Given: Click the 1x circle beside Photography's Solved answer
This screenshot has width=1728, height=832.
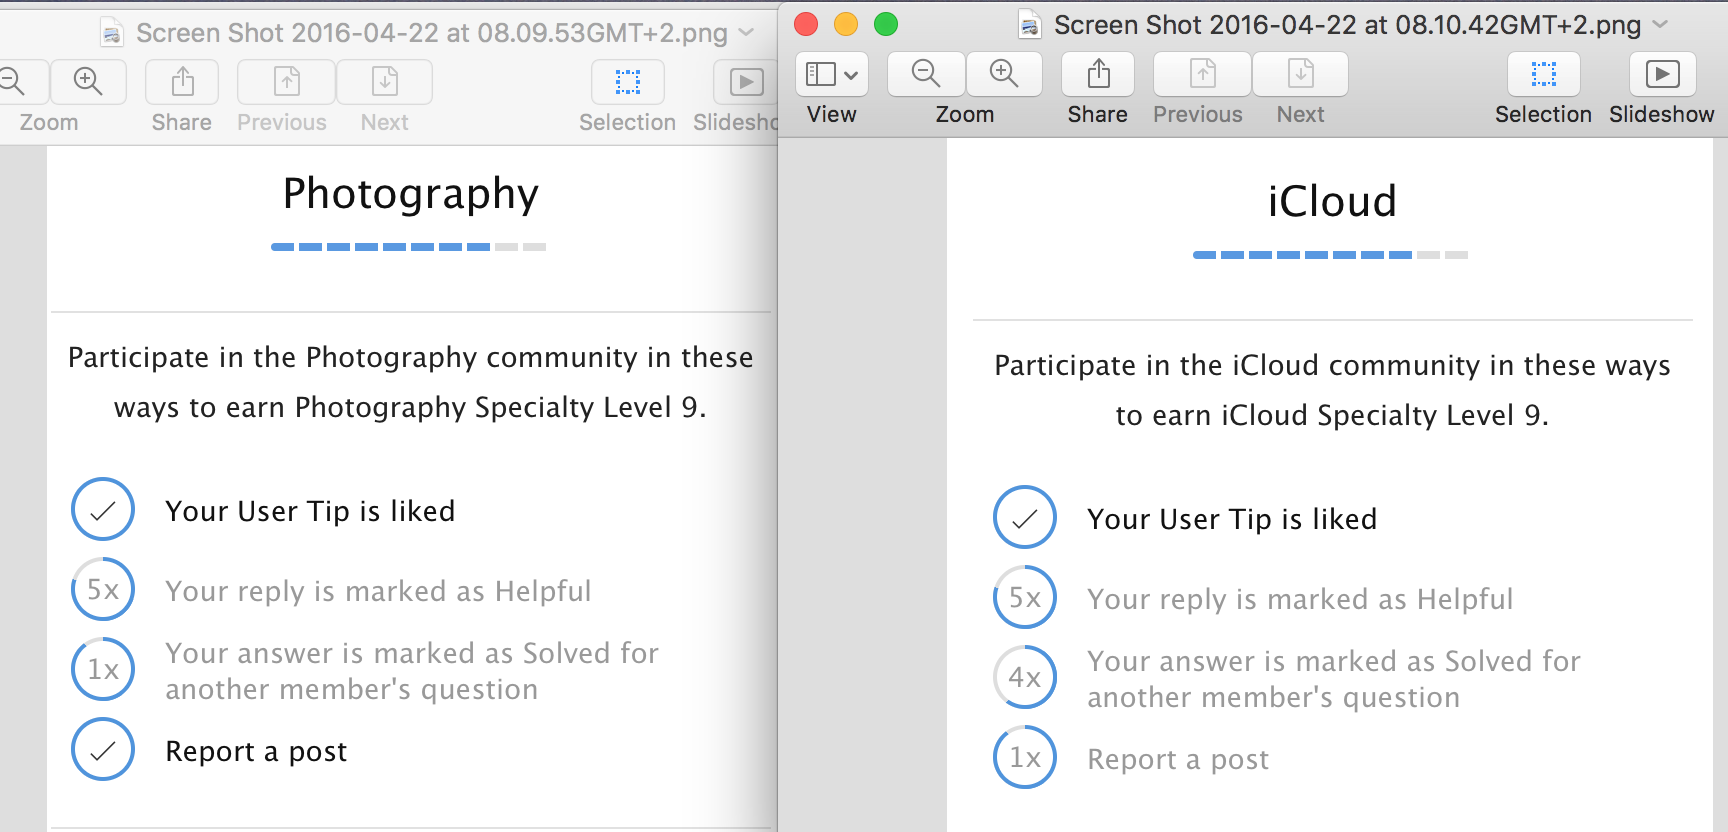Looking at the screenshot, I should [103, 669].
